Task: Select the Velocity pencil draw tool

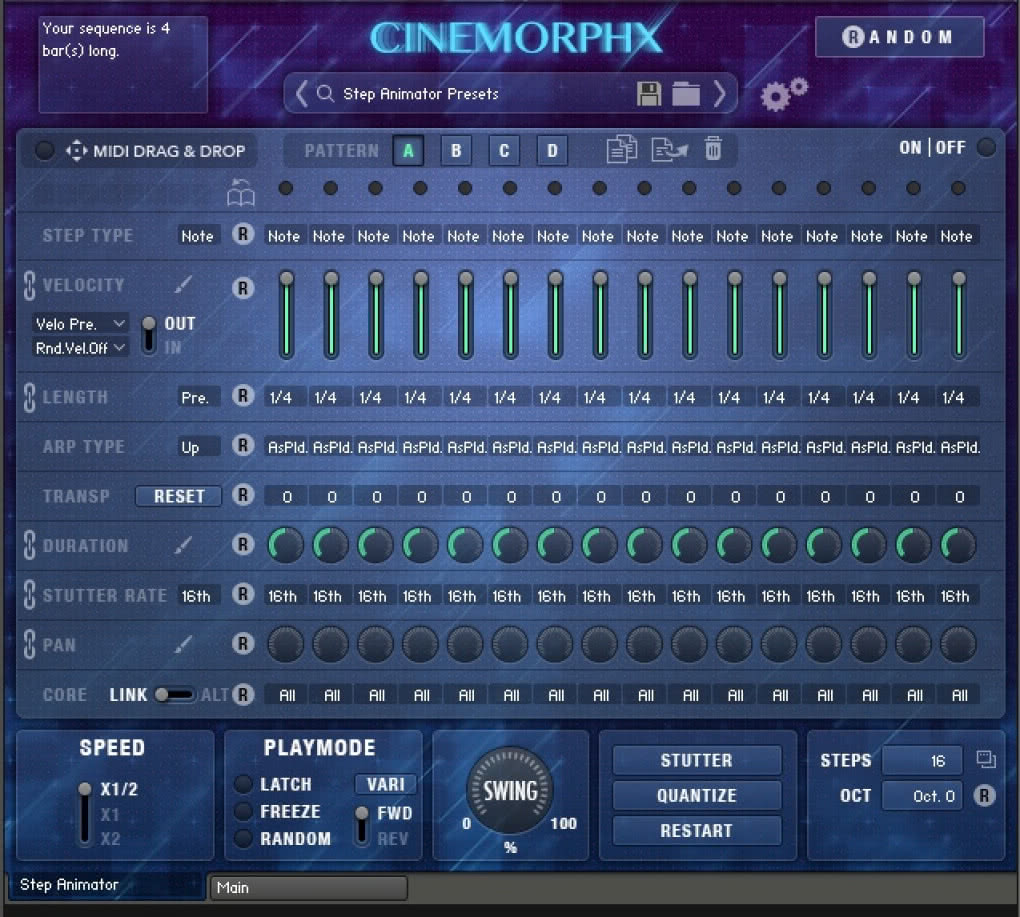Action: (x=183, y=284)
